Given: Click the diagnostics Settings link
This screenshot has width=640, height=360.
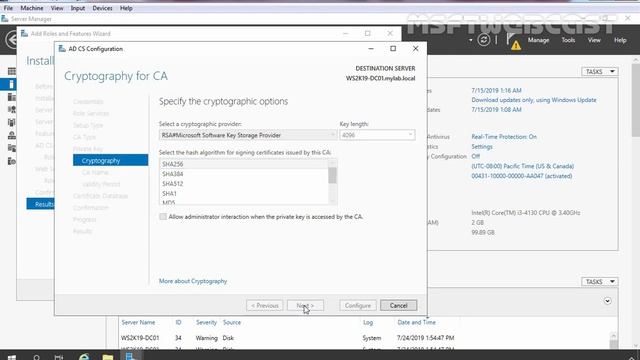Looking at the screenshot, I should (482, 147).
